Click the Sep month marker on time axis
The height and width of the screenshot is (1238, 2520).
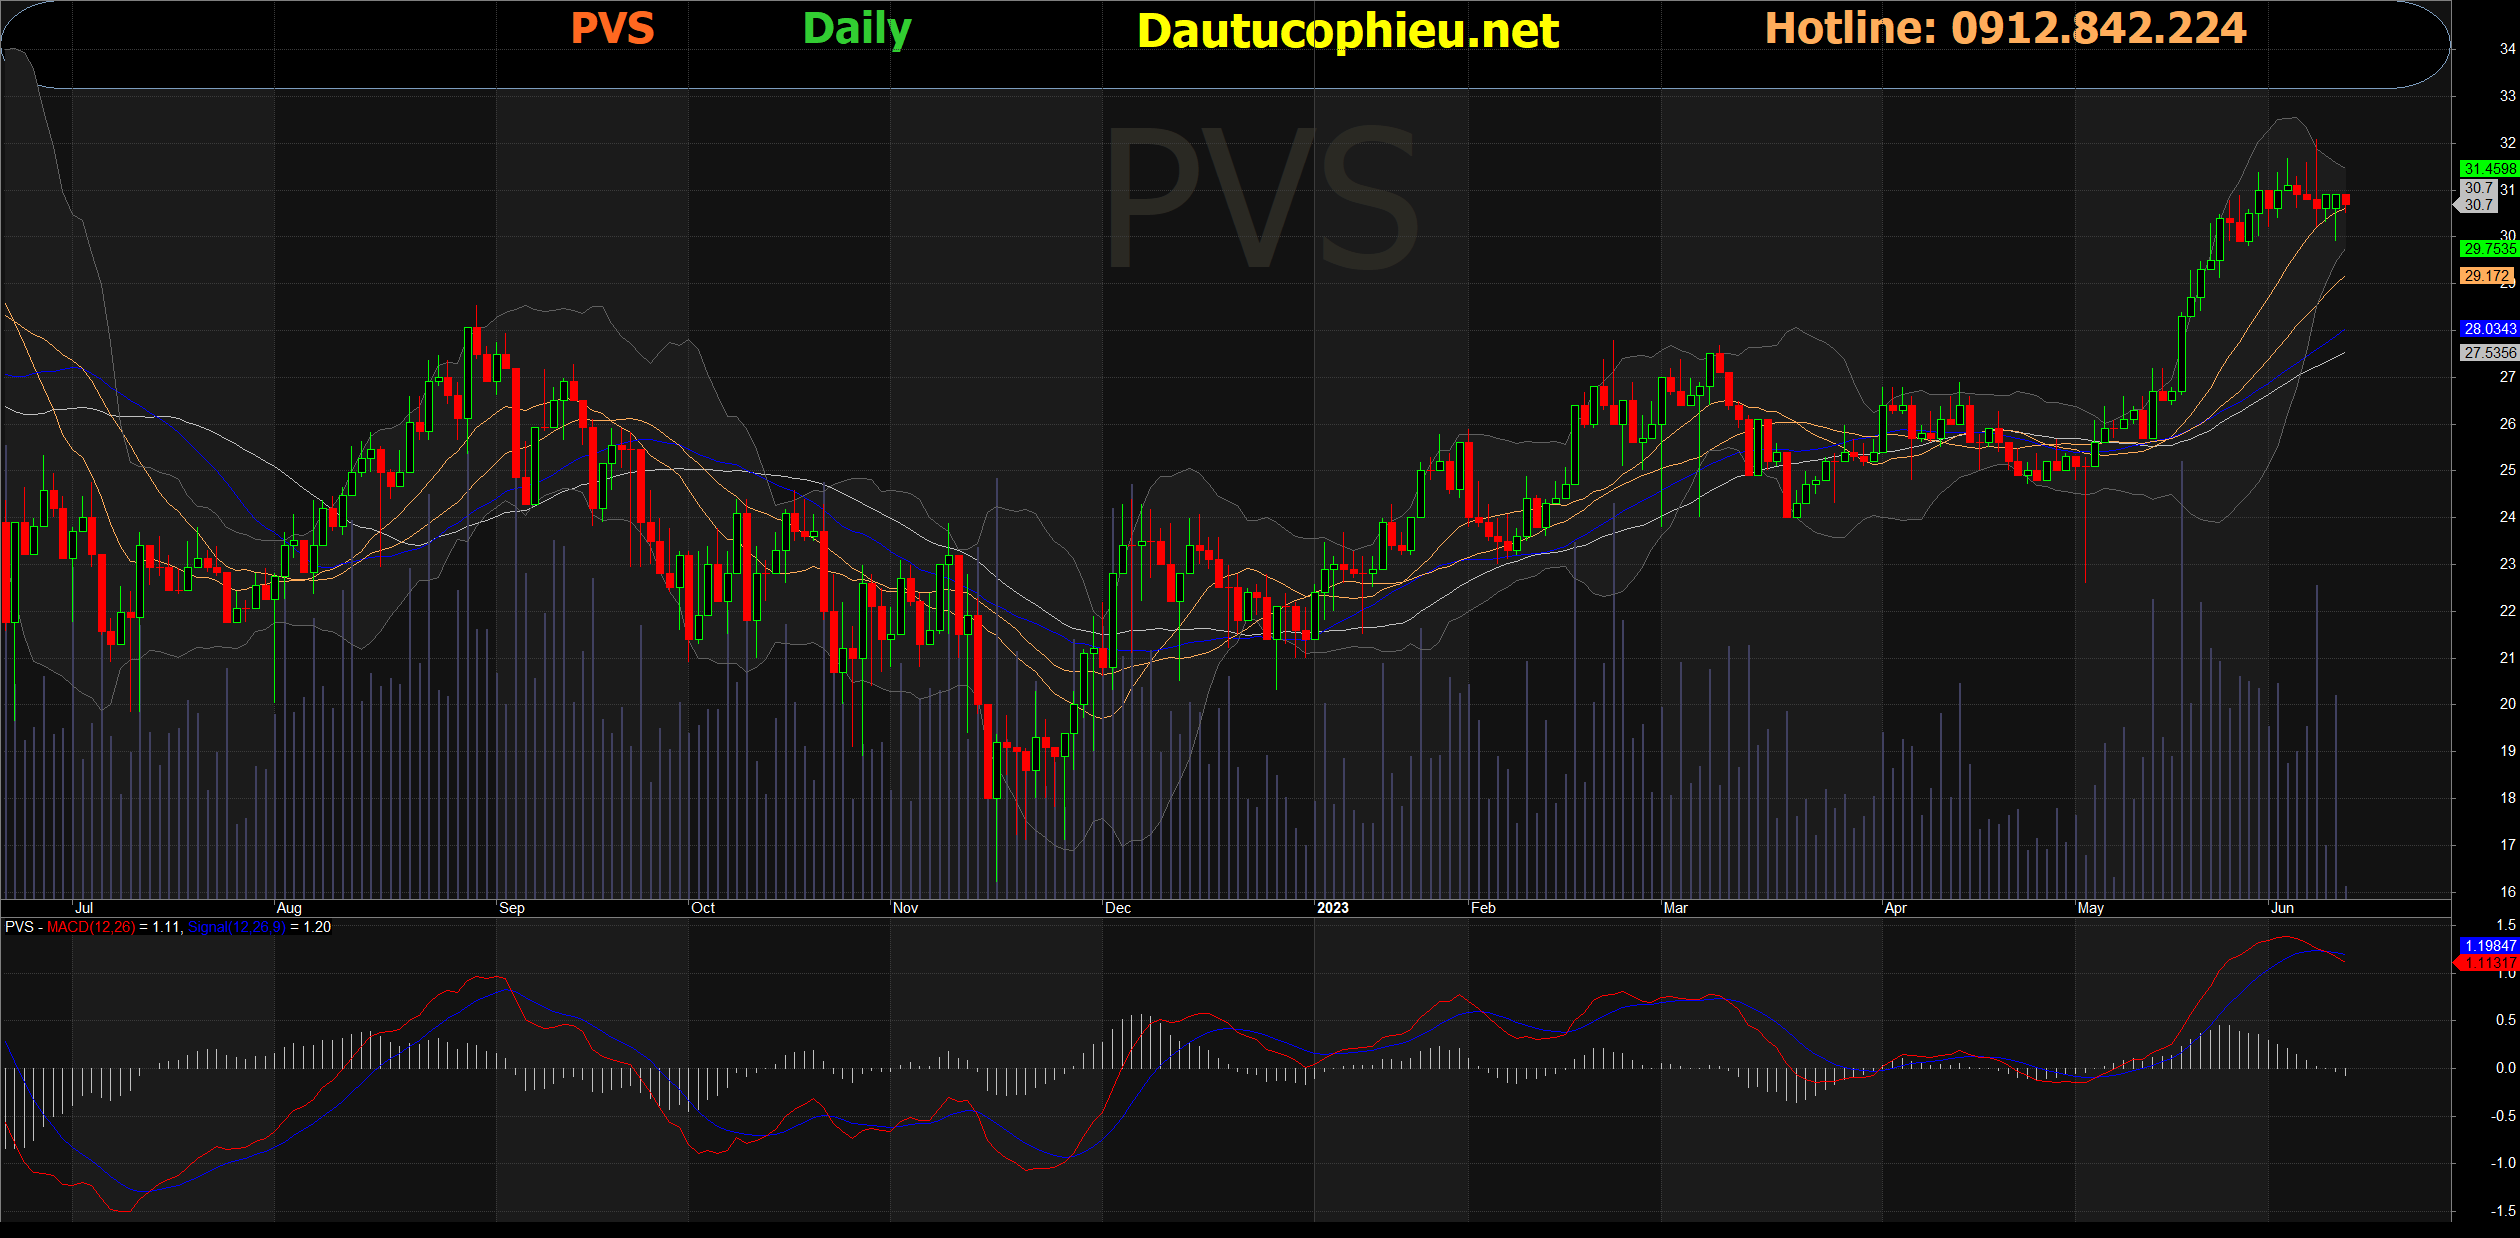click(x=511, y=908)
